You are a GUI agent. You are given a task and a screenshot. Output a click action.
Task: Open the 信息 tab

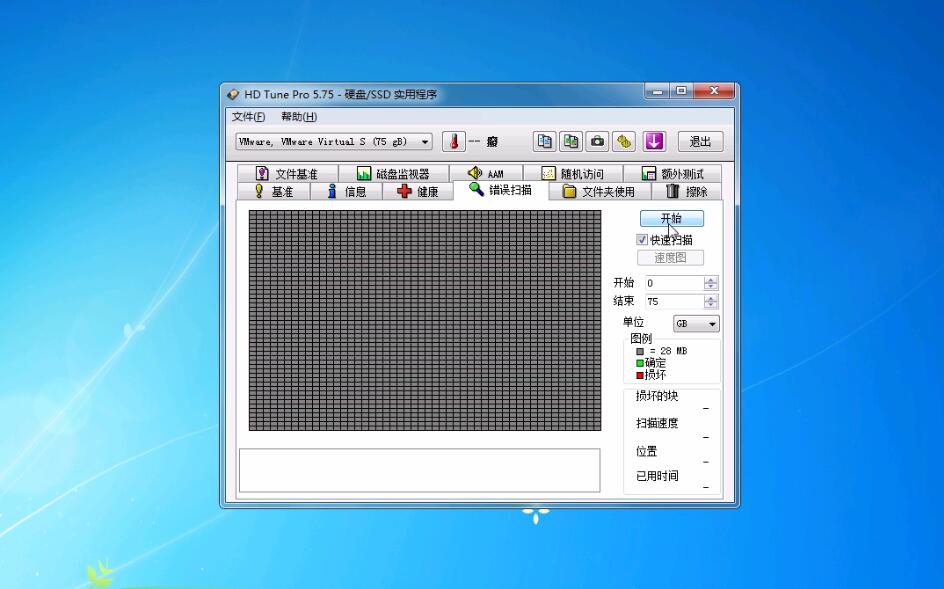pyautogui.click(x=347, y=192)
